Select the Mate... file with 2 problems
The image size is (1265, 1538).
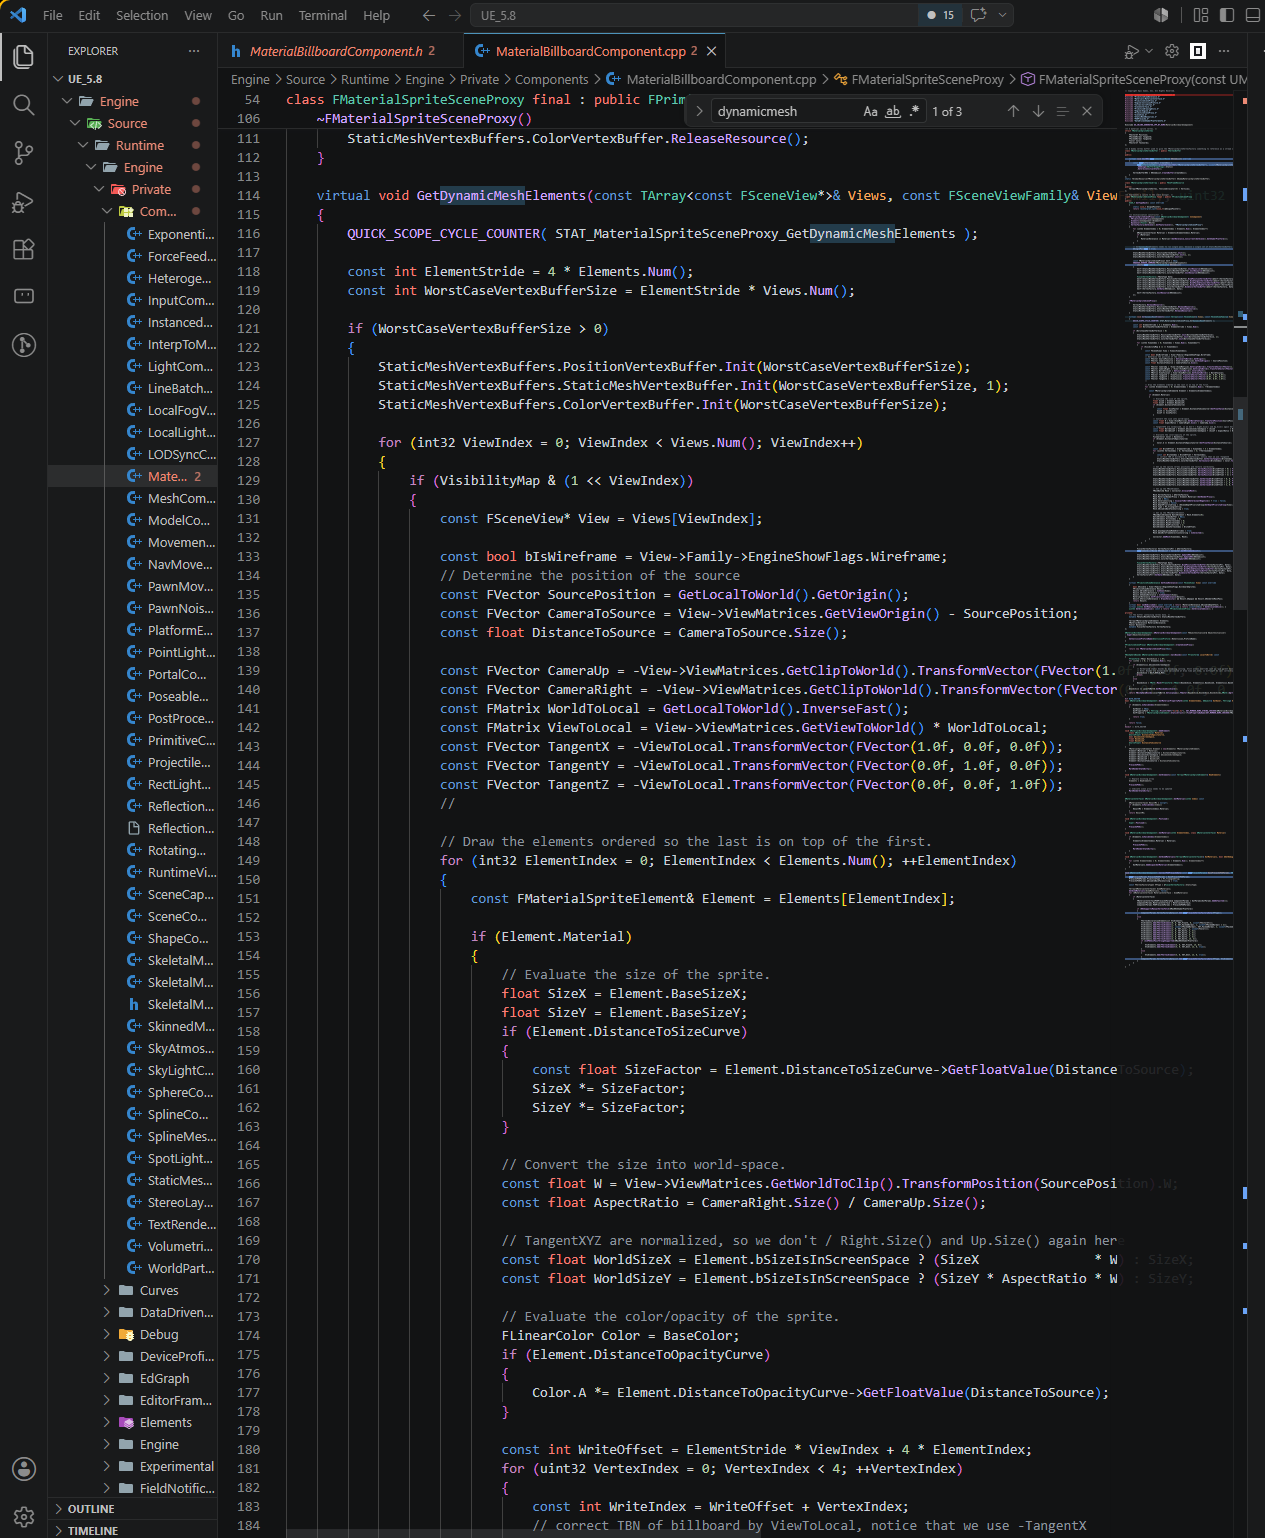point(133,476)
